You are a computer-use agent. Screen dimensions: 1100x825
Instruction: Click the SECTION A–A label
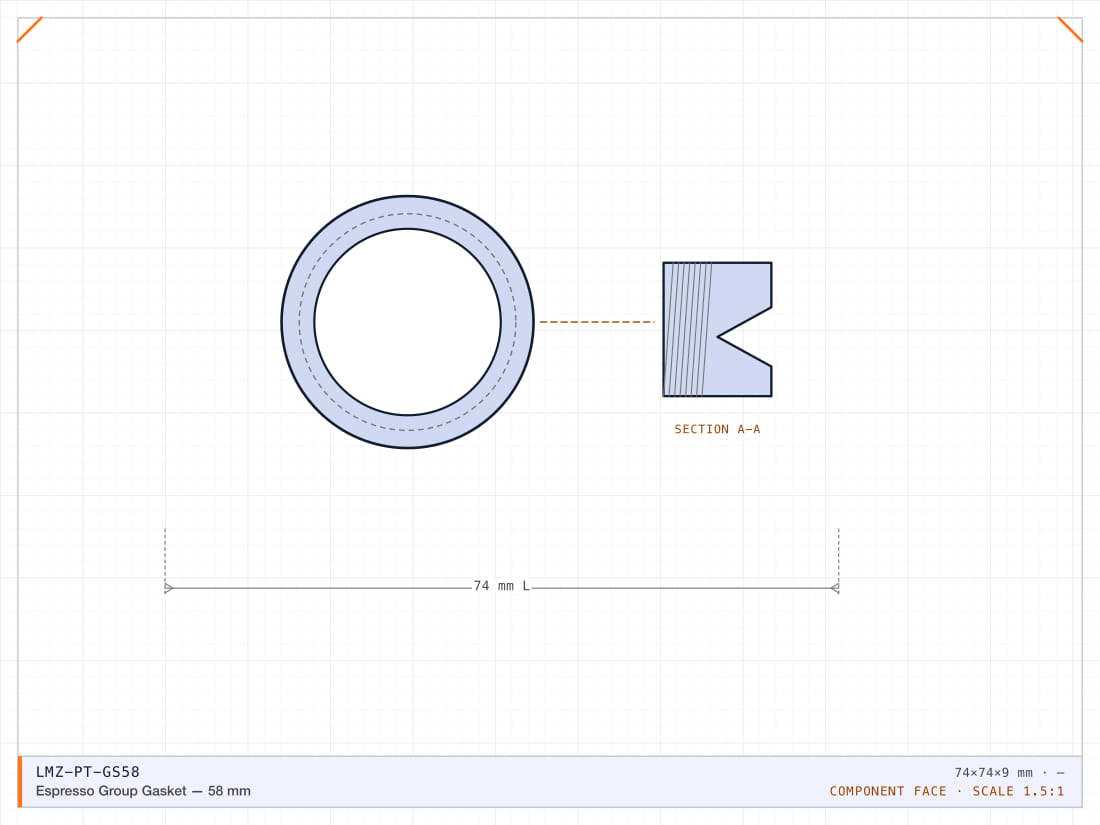(x=717, y=429)
